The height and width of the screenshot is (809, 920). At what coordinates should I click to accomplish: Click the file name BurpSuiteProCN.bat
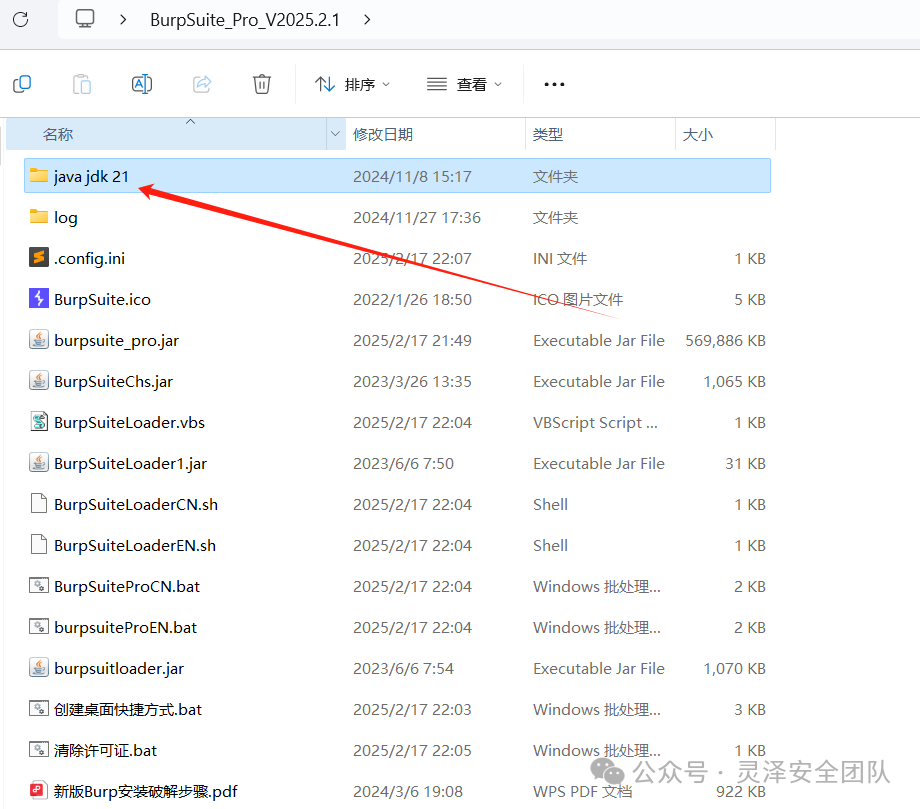pyautogui.click(x=127, y=587)
